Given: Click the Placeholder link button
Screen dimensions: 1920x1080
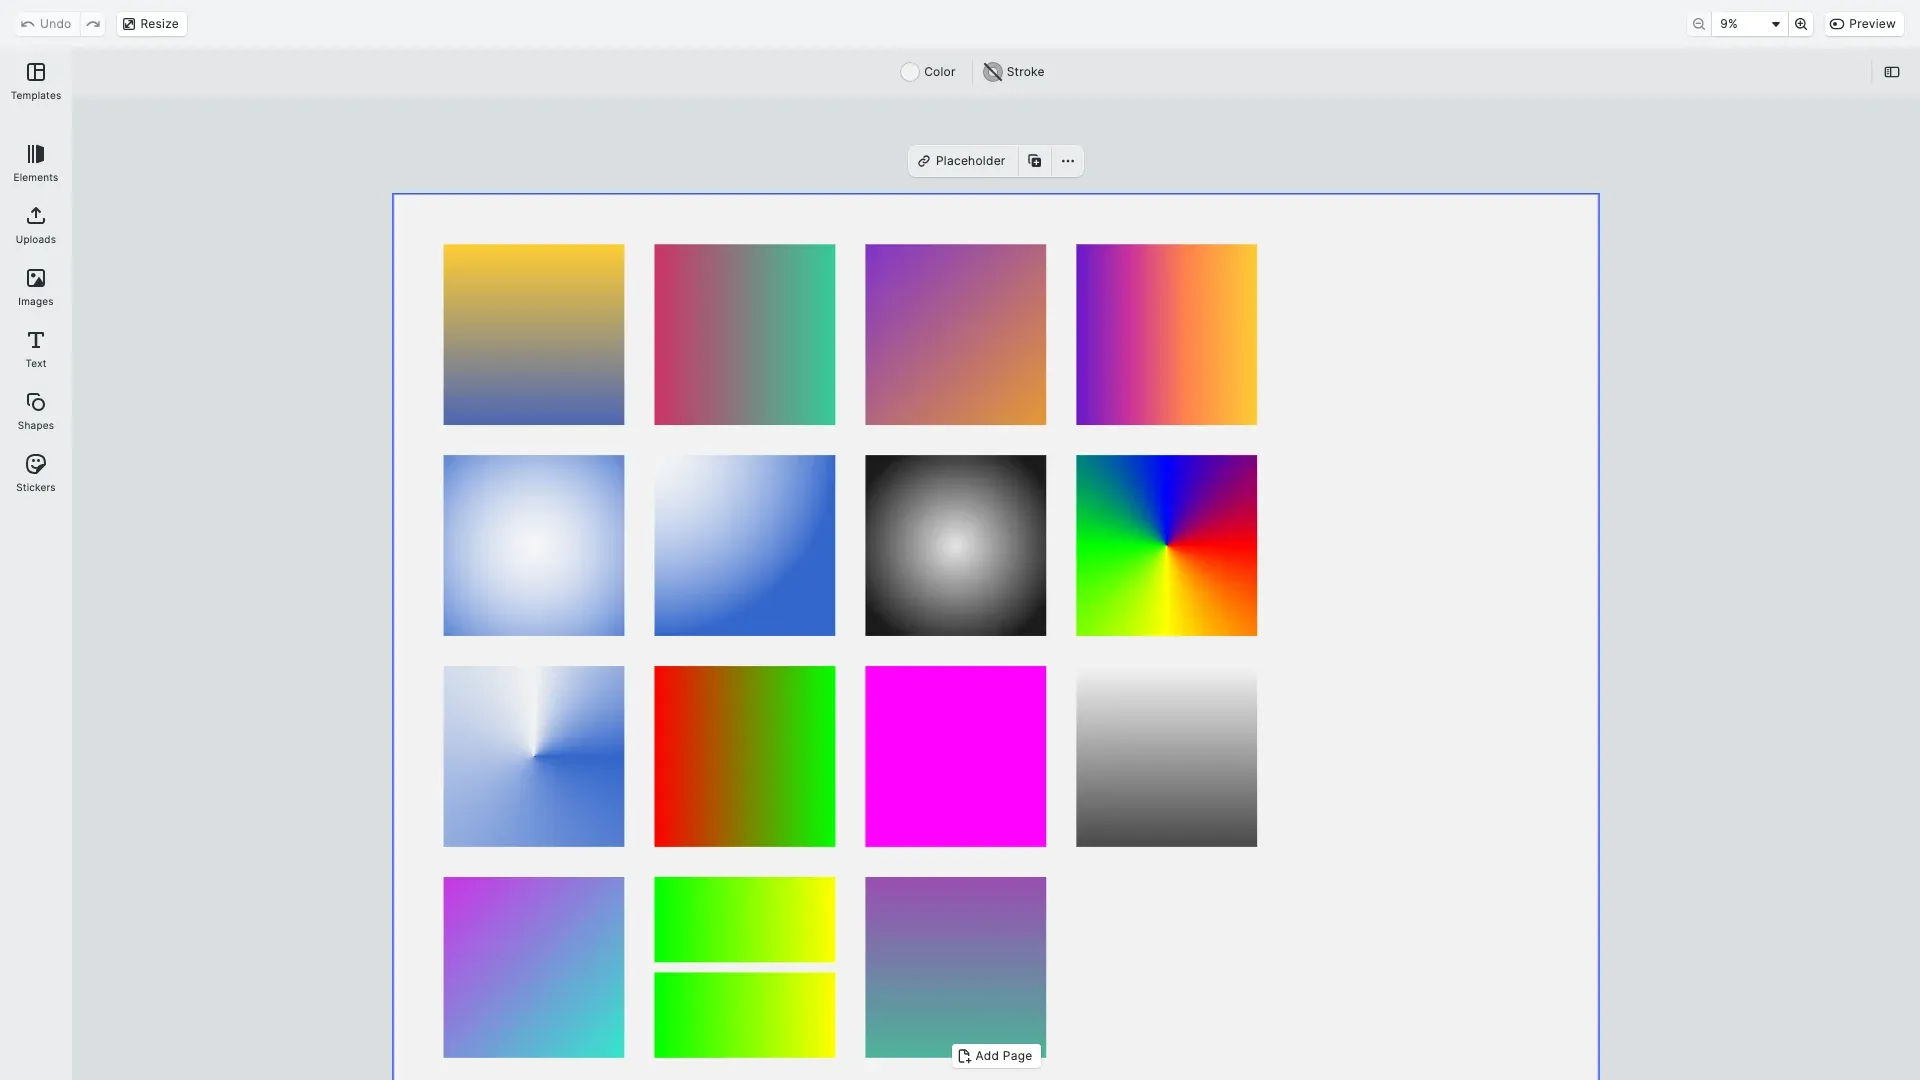Looking at the screenshot, I should (962, 161).
